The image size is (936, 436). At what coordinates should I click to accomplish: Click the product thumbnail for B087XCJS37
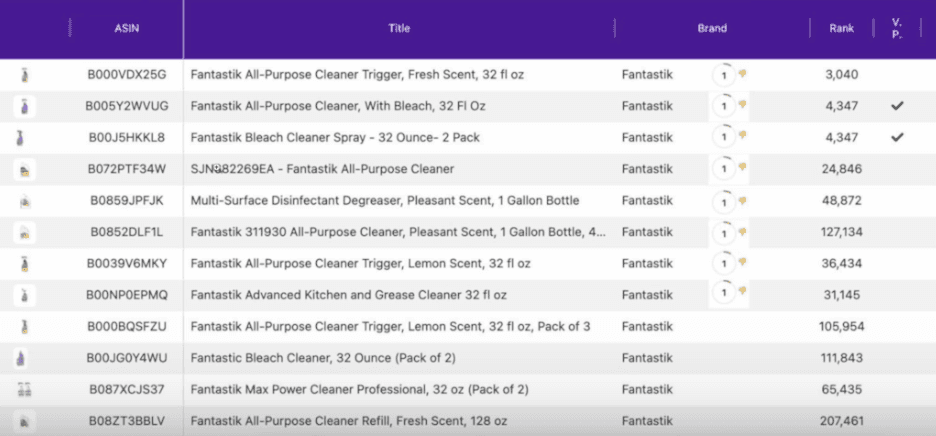tap(24, 390)
